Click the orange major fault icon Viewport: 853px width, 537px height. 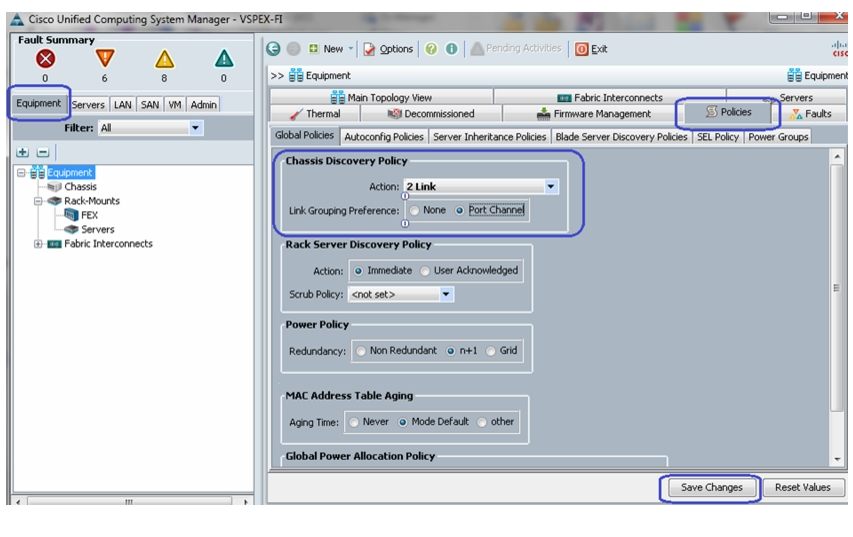coord(104,58)
